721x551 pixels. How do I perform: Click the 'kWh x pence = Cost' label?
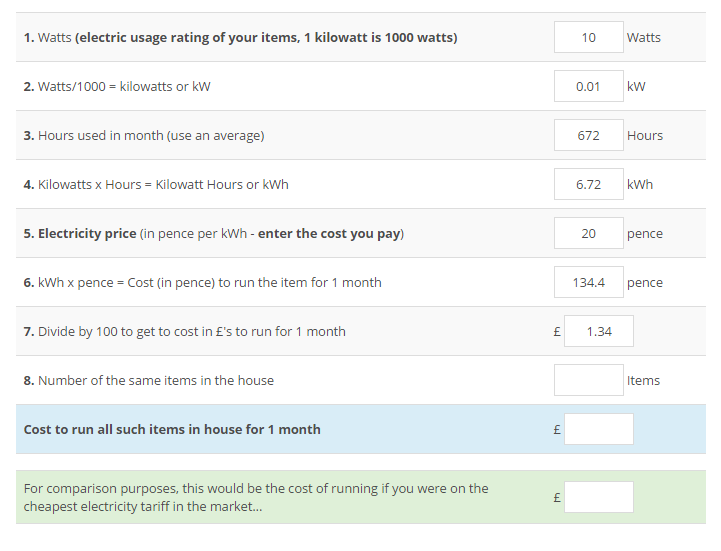(202, 282)
